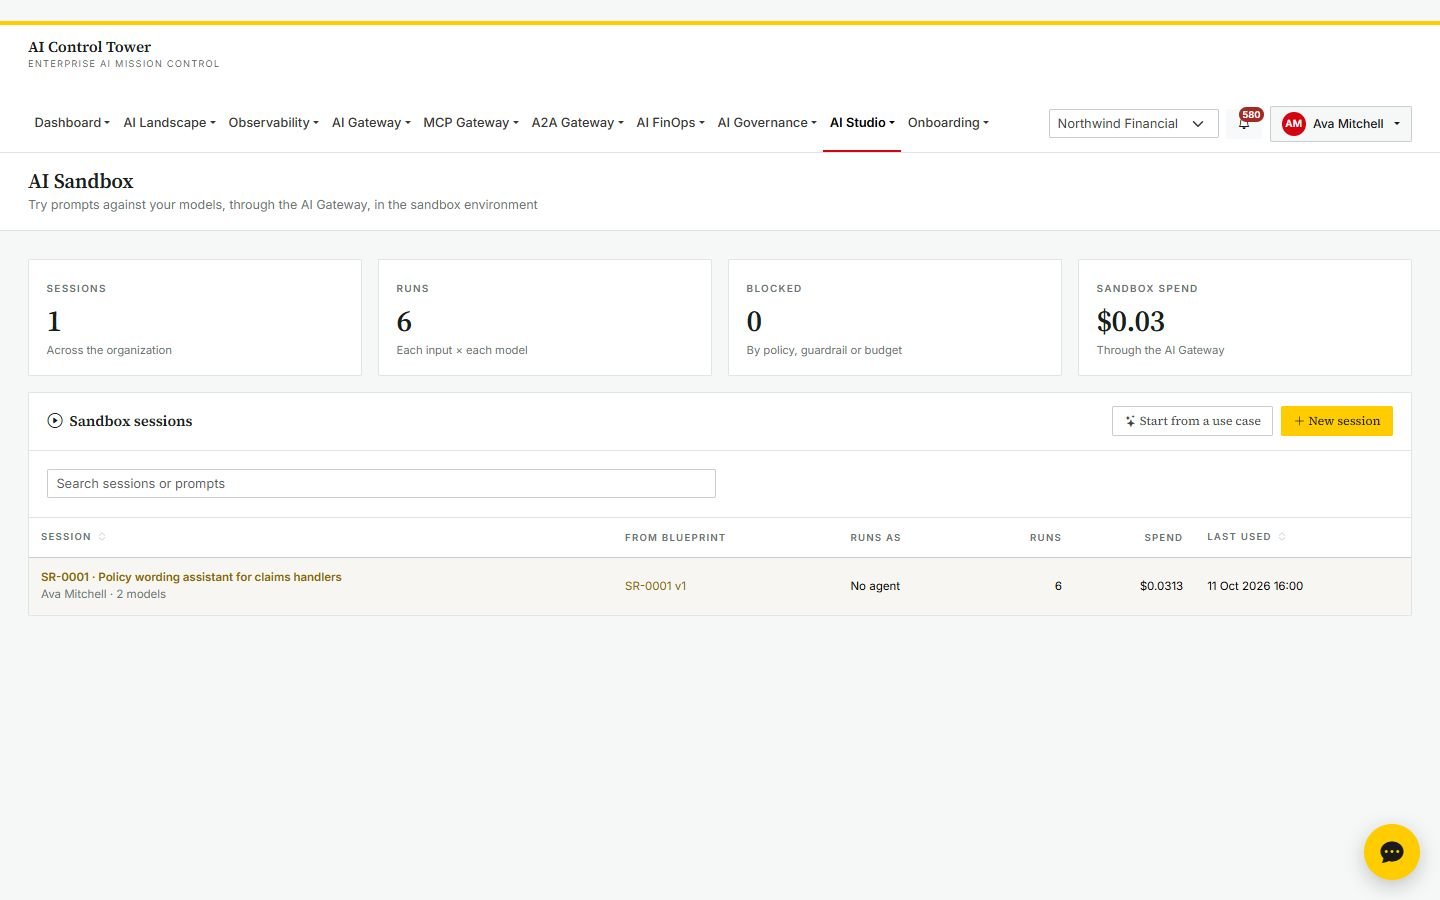Click the Blocked summary card
Screen dimensions: 1440x900
895,318
